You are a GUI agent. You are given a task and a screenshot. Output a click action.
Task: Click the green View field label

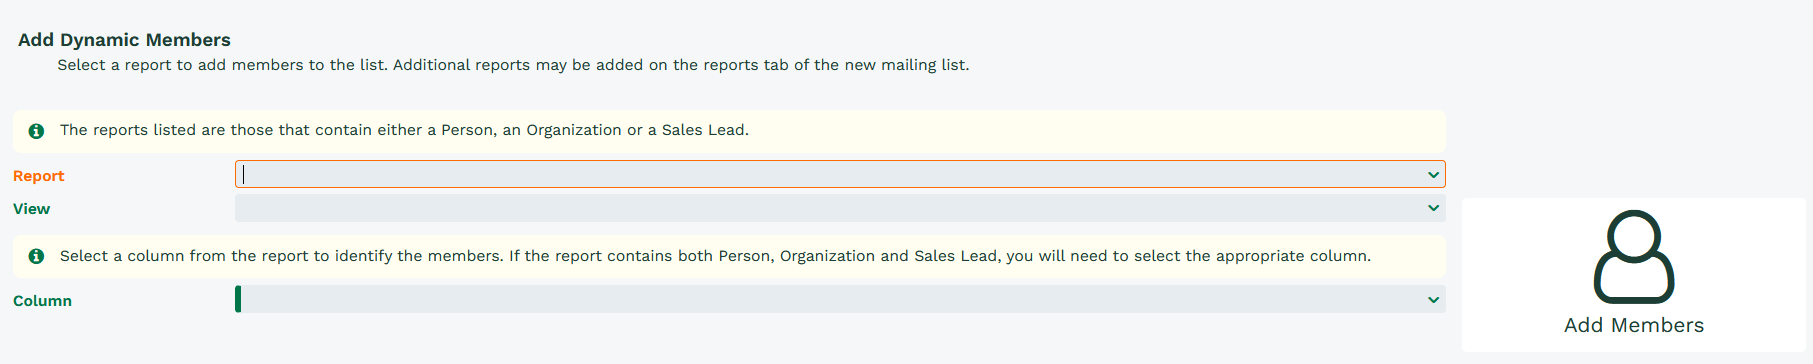[x=31, y=209]
